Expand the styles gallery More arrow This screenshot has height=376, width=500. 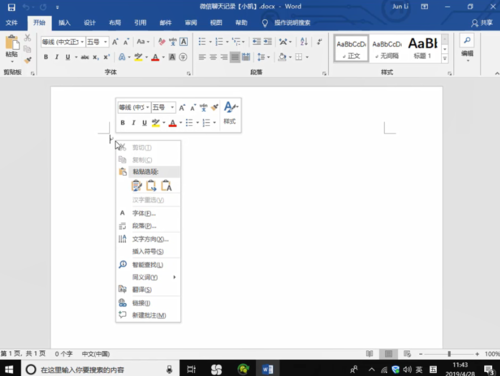[x=445, y=59]
